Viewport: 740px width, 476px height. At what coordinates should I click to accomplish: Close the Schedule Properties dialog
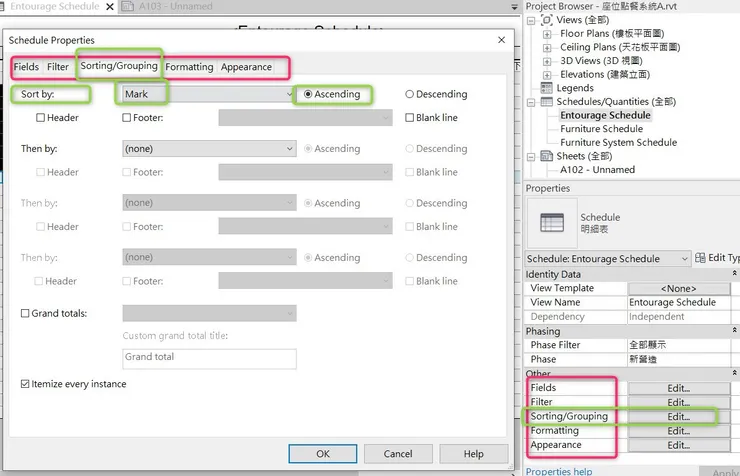(501, 40)
